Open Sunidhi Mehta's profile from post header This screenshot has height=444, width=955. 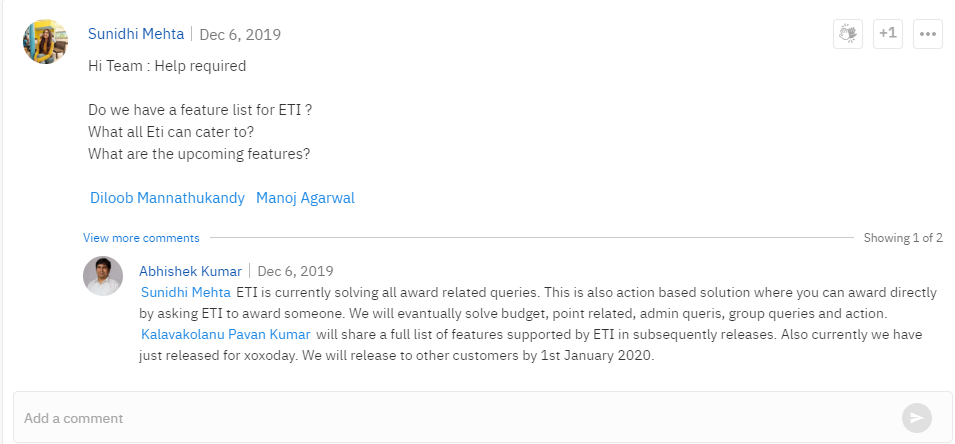pos(136,33)
